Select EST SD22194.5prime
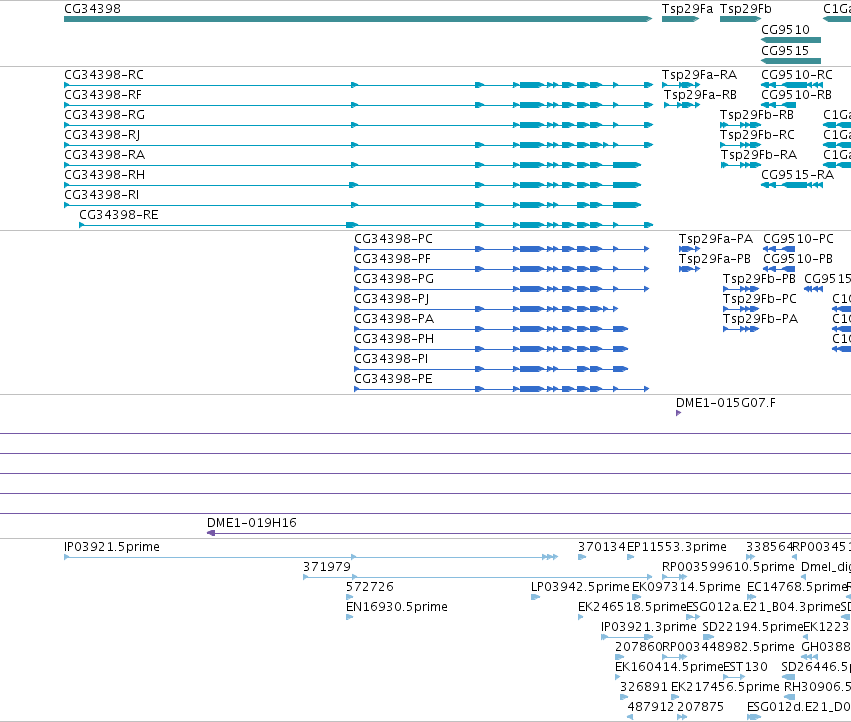This screenshot has width=851, height=722. (x=752, y=627)
